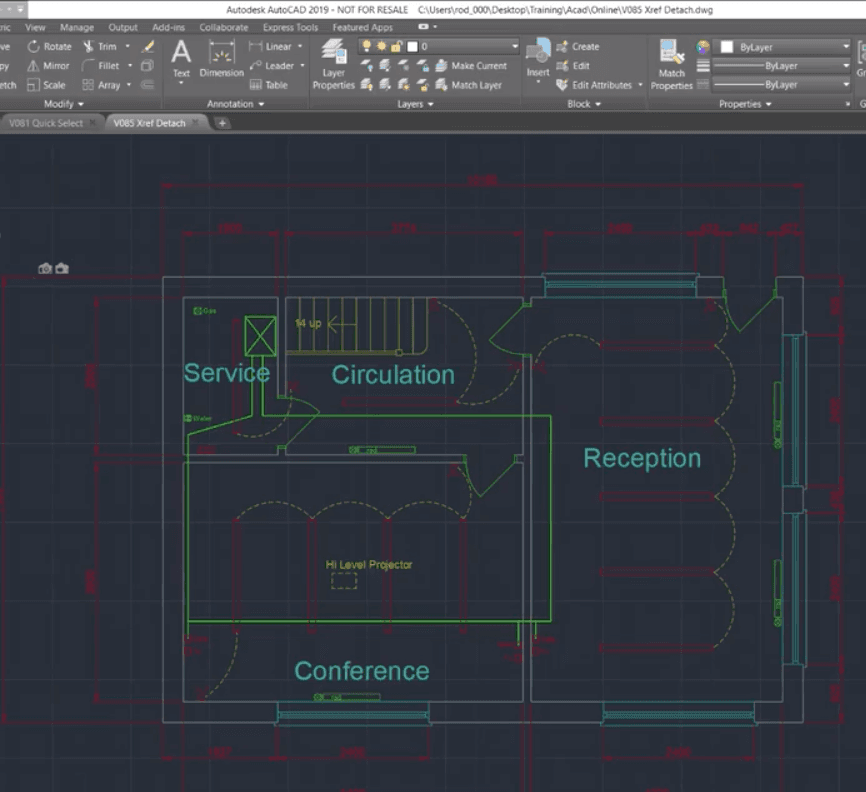The image size is (866, 792).
Task: Click the Insert block icon
Action: (538, 57)
